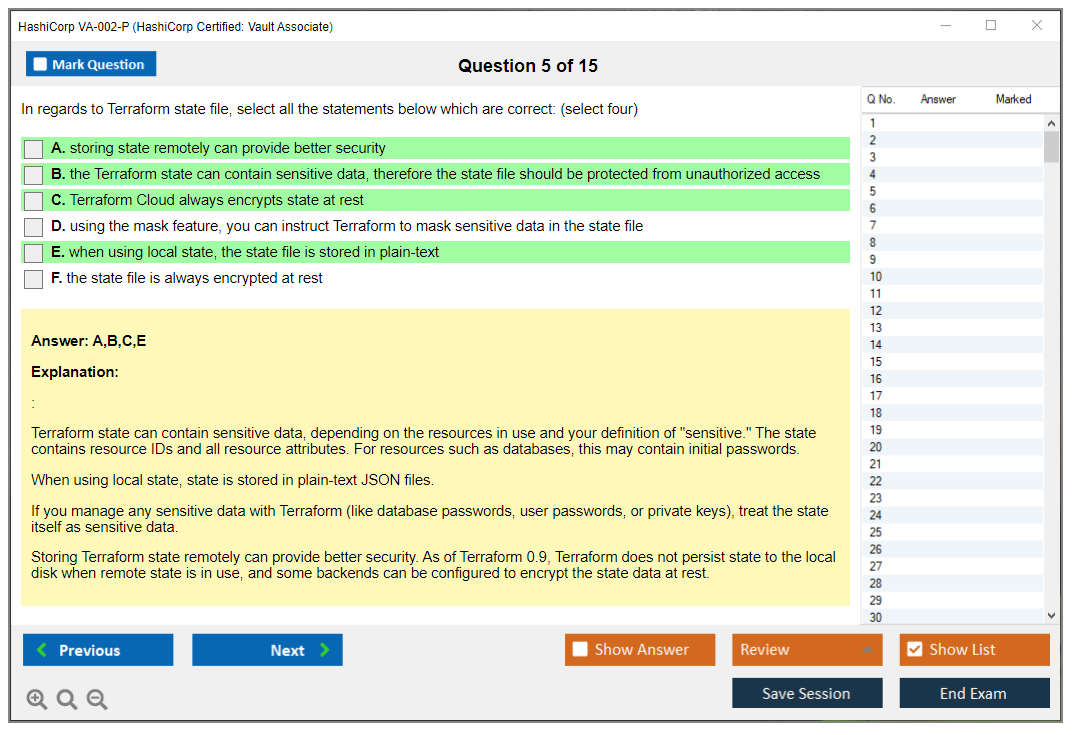Minimize the exam window
The height and width of the screenshot is (735, 1075).
tap(945, 26)
